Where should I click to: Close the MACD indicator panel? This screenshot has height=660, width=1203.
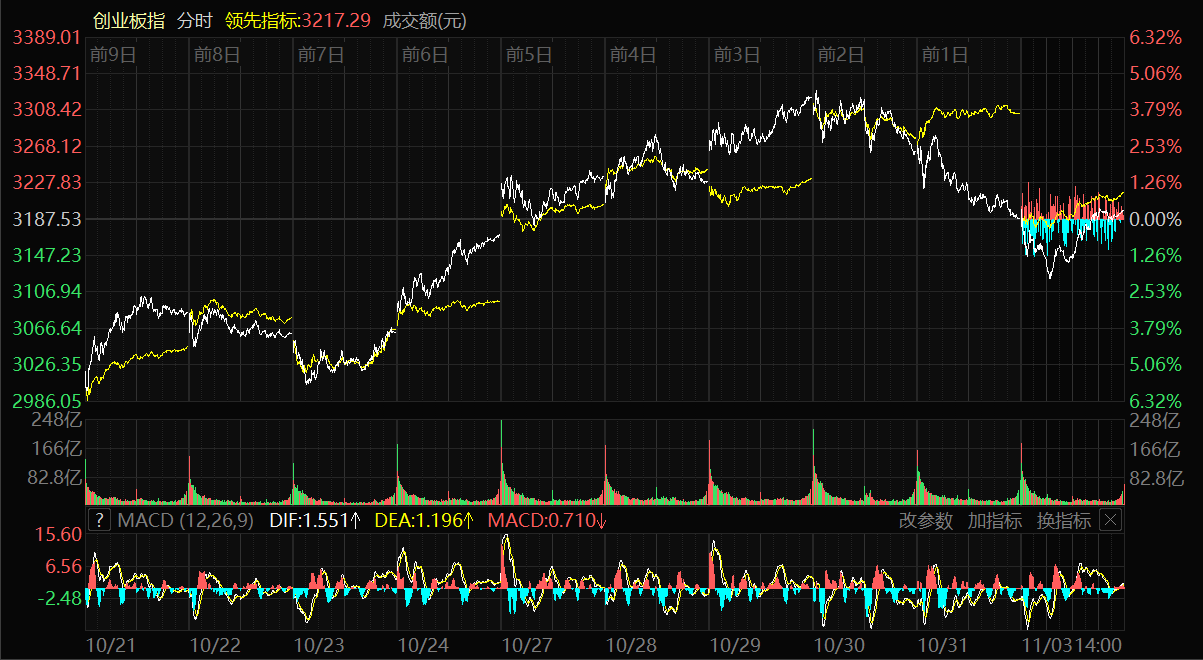tap(1110, 520)
